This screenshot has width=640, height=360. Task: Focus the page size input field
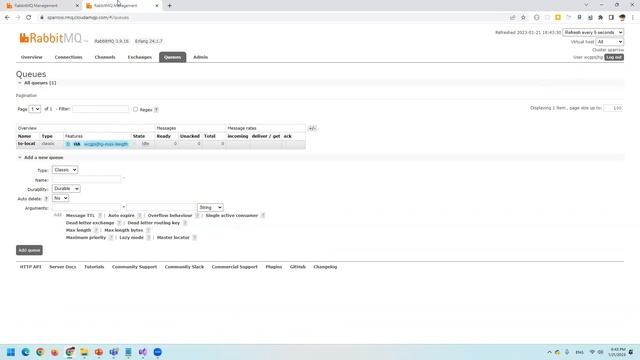tap(613, 108)
